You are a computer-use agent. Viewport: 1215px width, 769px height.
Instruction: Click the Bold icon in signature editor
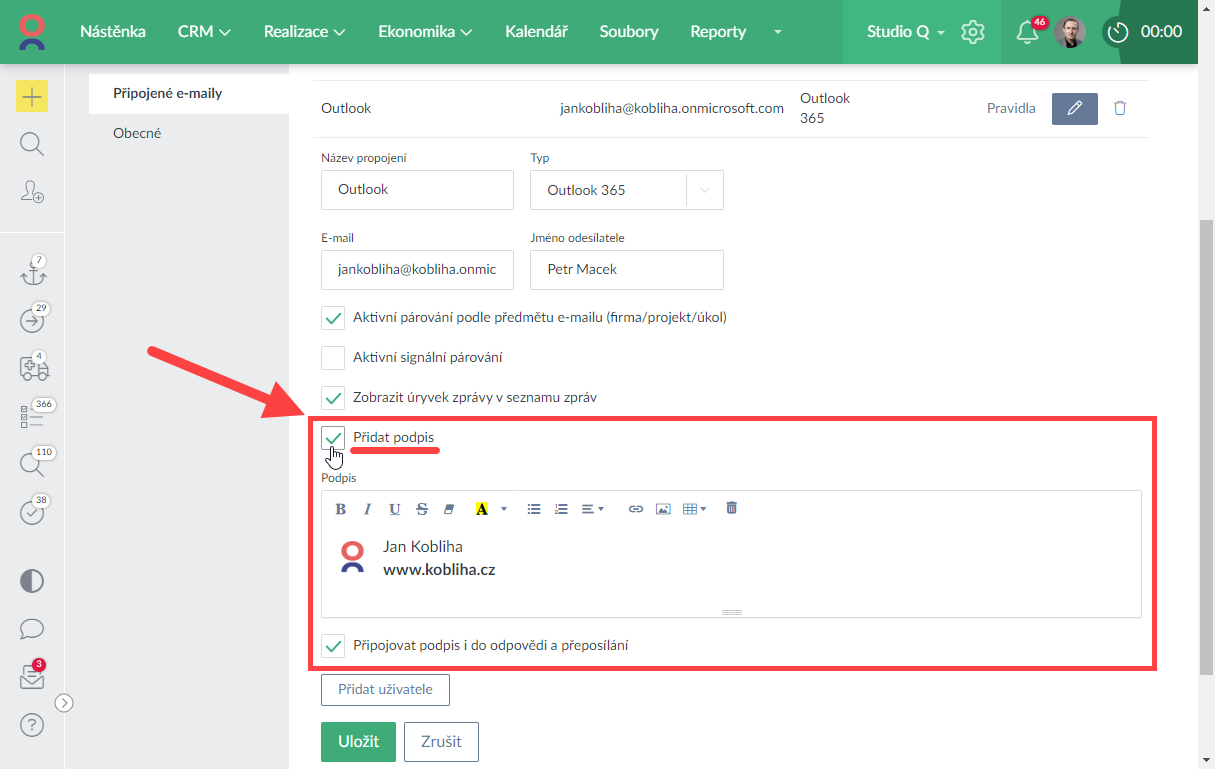[341, 509]
